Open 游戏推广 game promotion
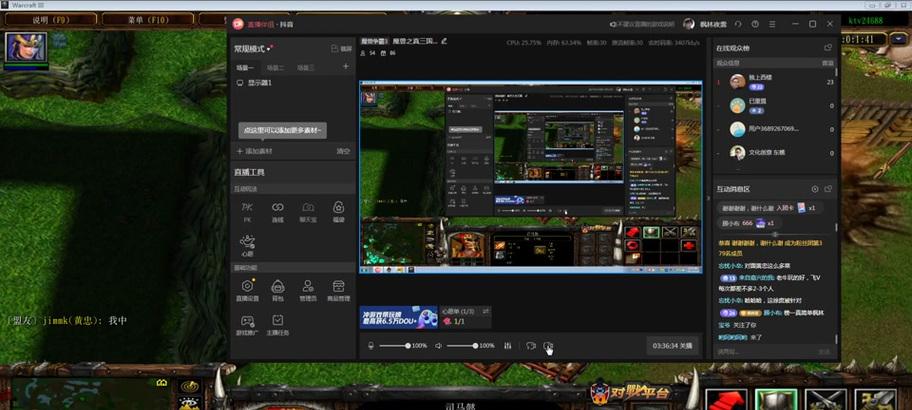This screenshot has height=410, width=912. pyautogui.click(x=248, y=325)
